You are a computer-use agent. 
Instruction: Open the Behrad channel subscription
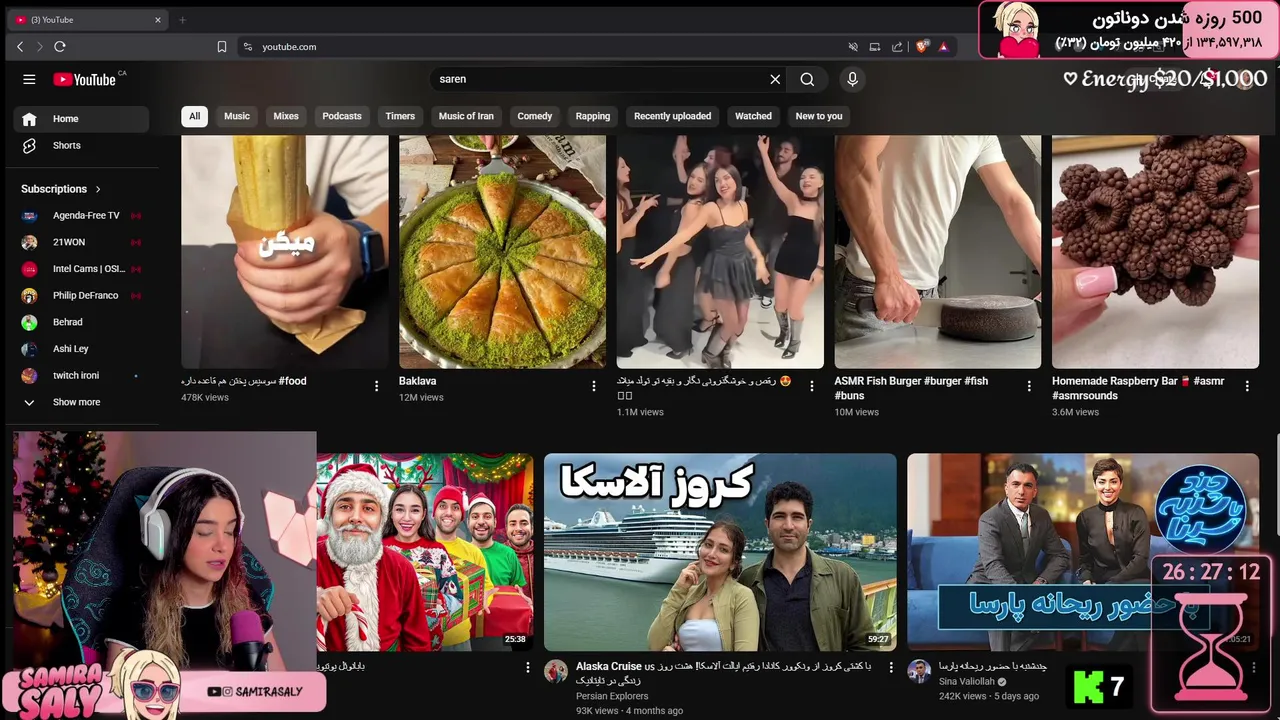tap(81, 322)
